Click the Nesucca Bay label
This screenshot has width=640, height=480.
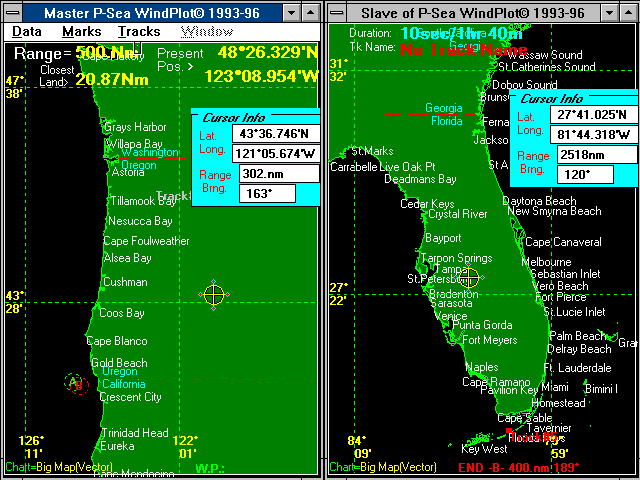[x=140, y=221]
